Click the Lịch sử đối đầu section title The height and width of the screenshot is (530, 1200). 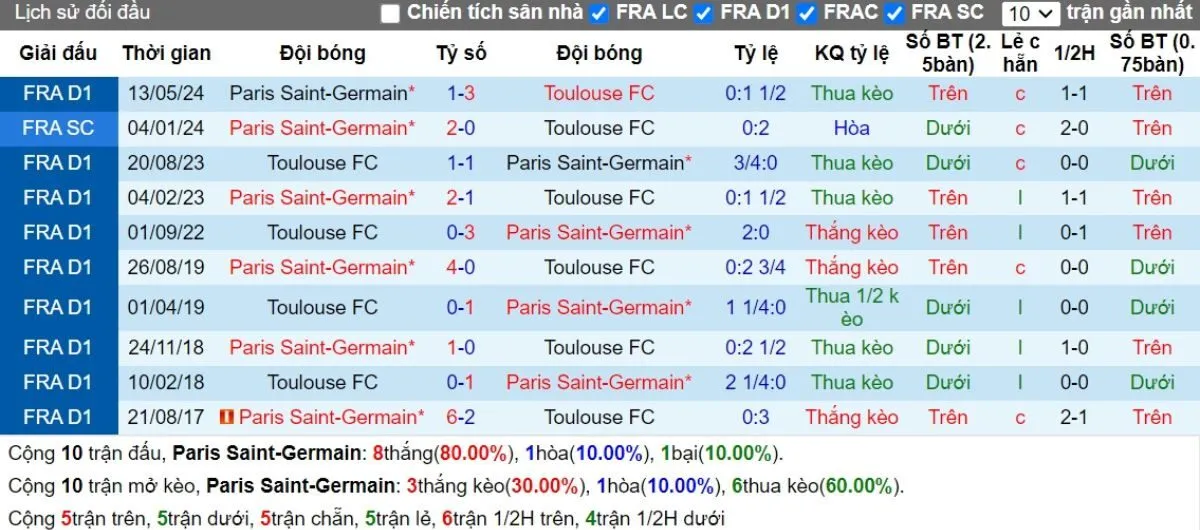click(x=83, y=13)
